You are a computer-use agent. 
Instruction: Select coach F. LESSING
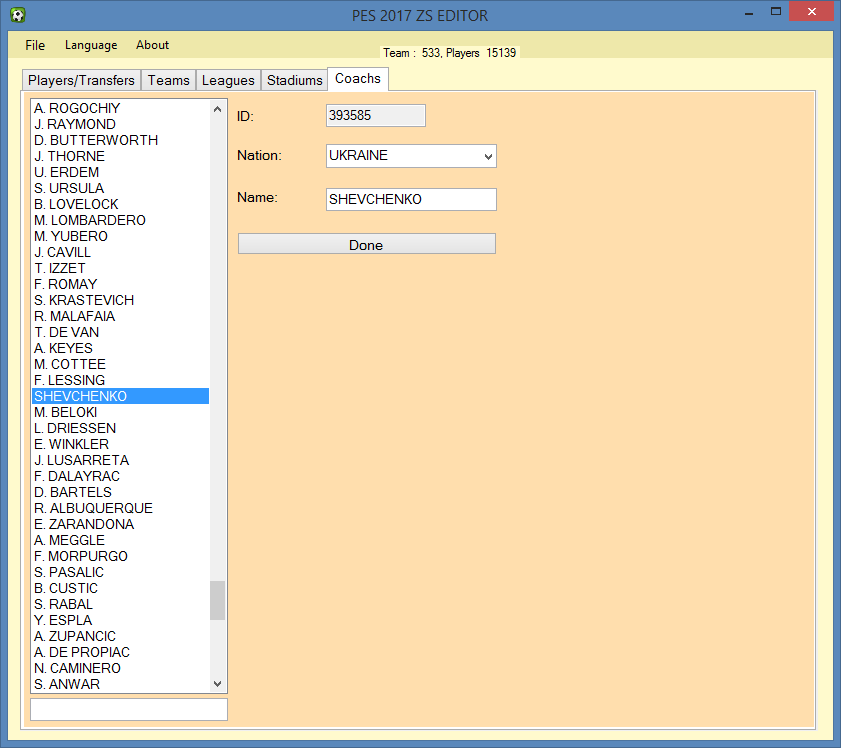(120, 381)
